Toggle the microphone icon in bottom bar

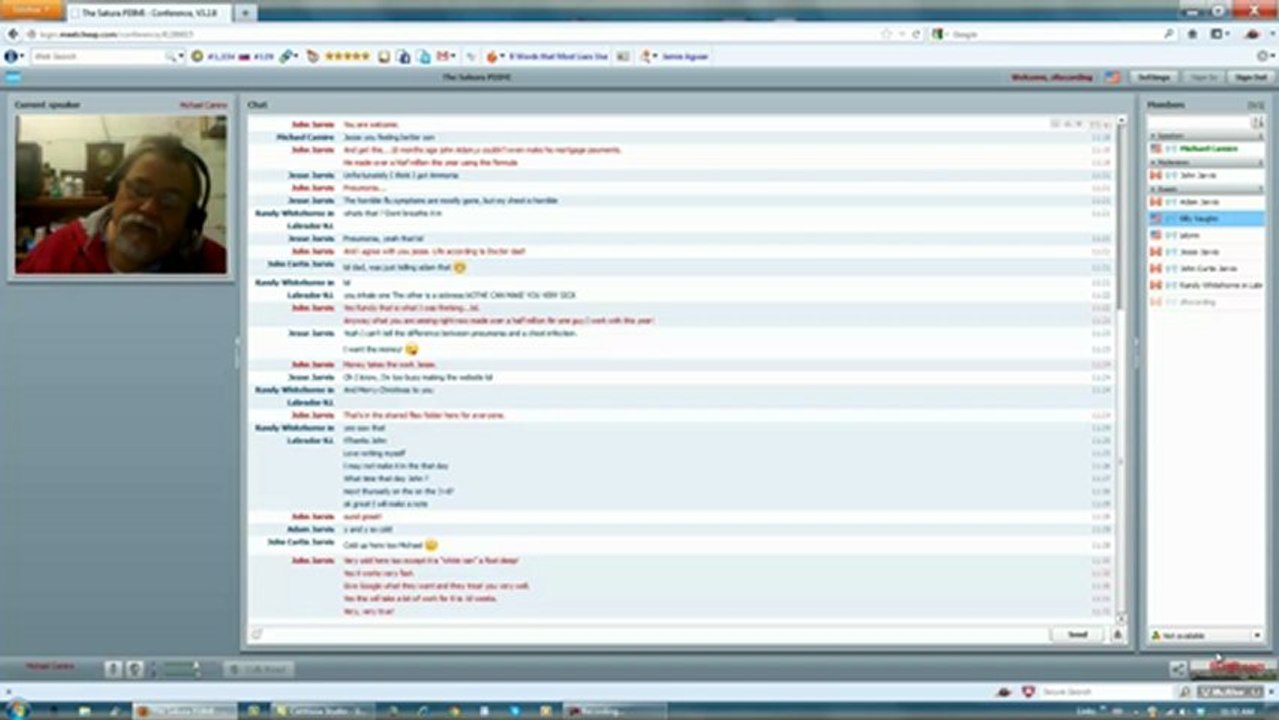click(x=113, y=669)
